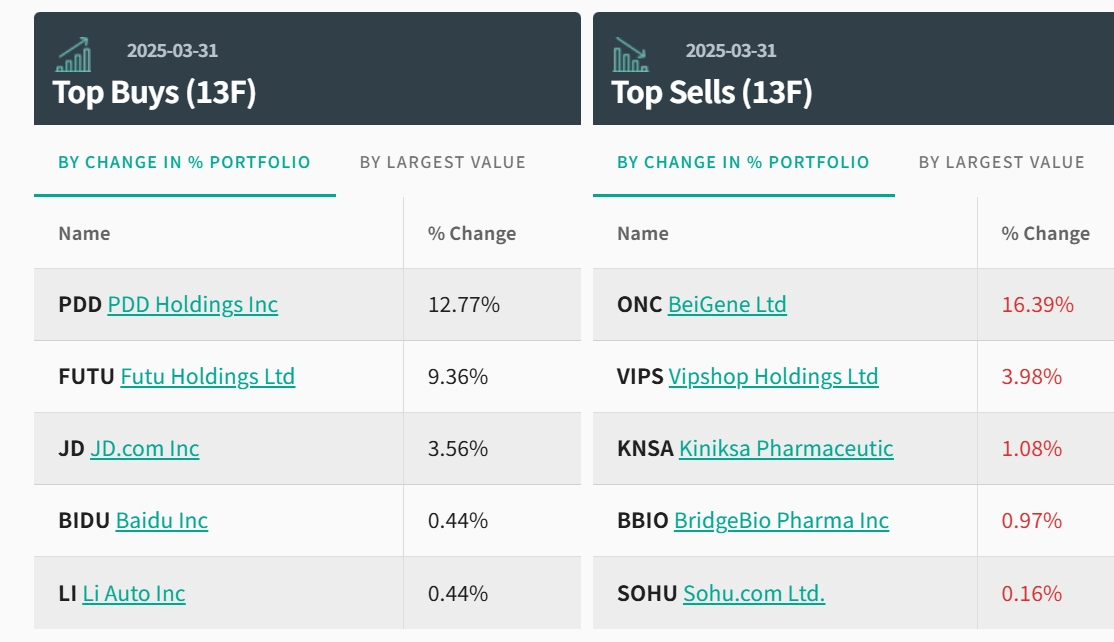The image size is (1114, 642).
Task: Click the Top Sells 'Name' column header
Action: (x=643, y=234)
